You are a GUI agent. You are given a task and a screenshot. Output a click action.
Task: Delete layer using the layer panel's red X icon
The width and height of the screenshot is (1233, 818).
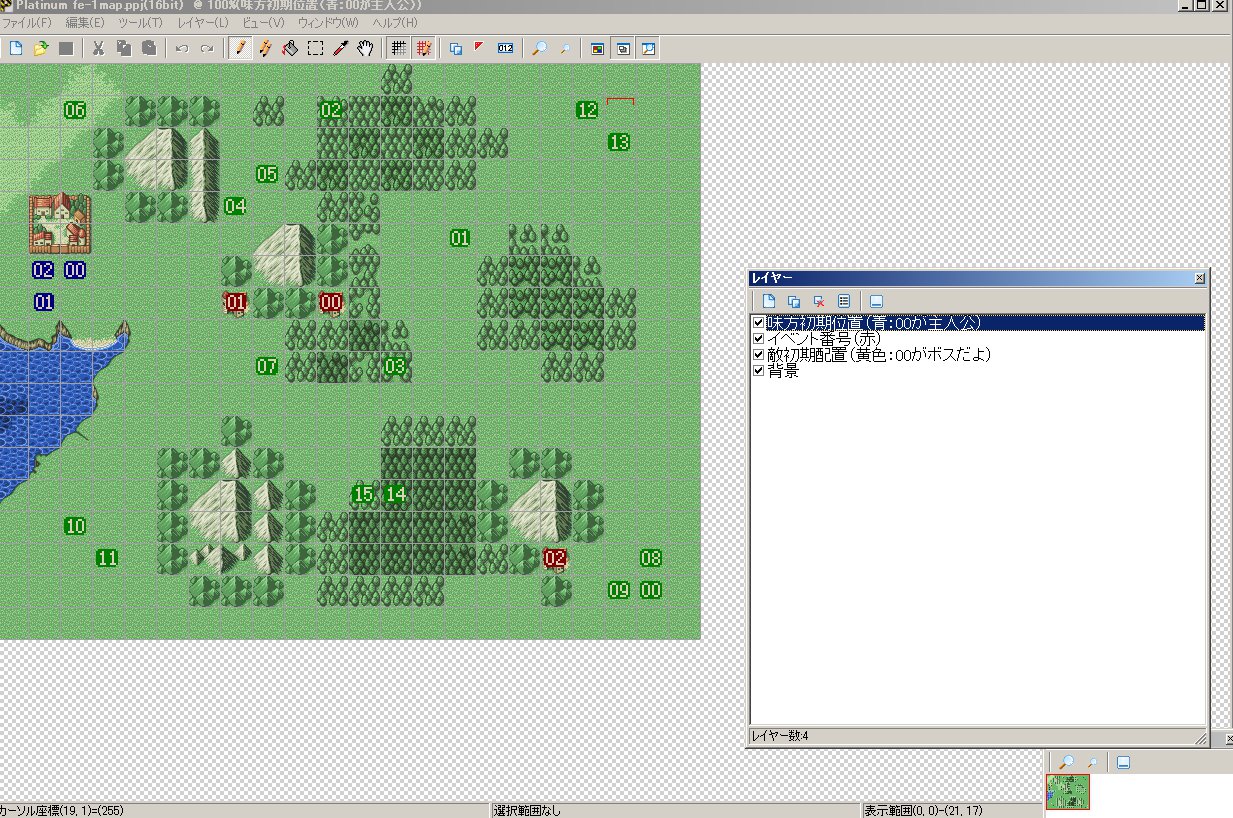(x=819, y=301)
